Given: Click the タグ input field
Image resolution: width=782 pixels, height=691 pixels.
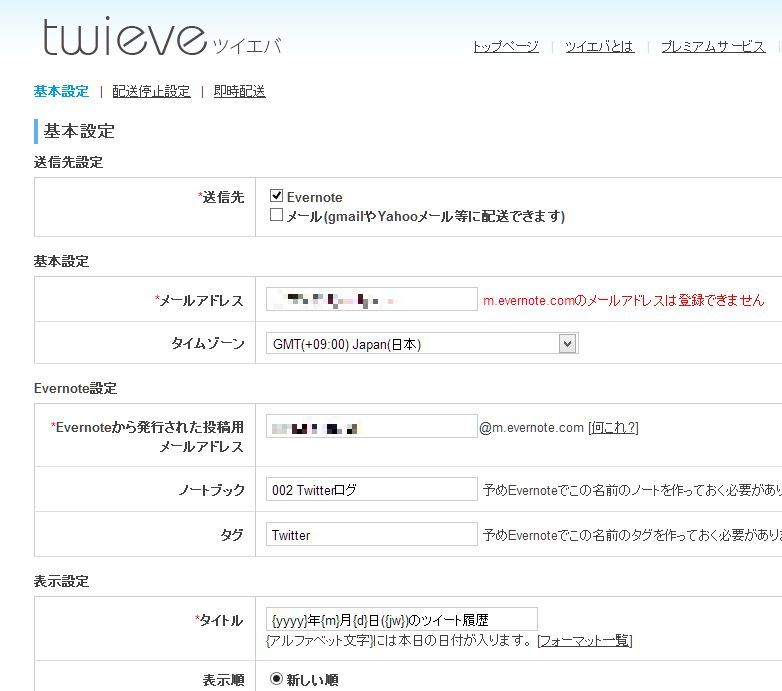Looking at the screenshot, I should tap(372, 534).
